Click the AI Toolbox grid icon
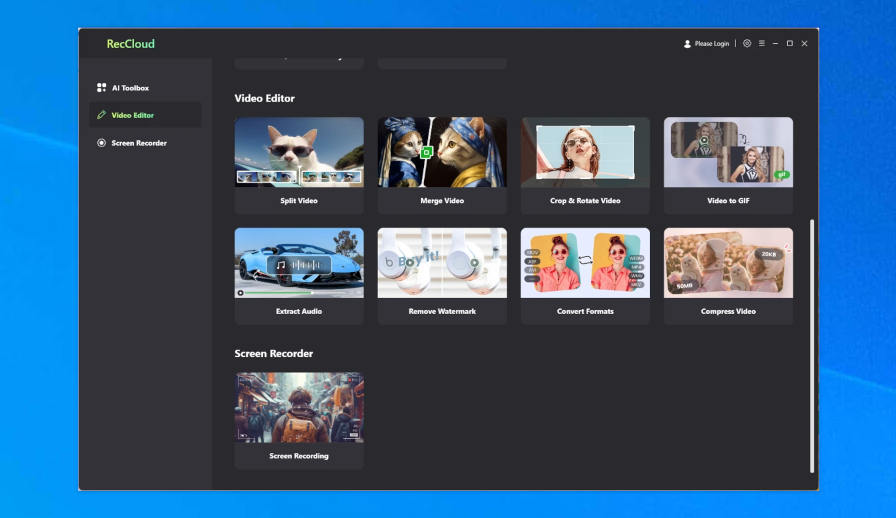 point(101,88)
